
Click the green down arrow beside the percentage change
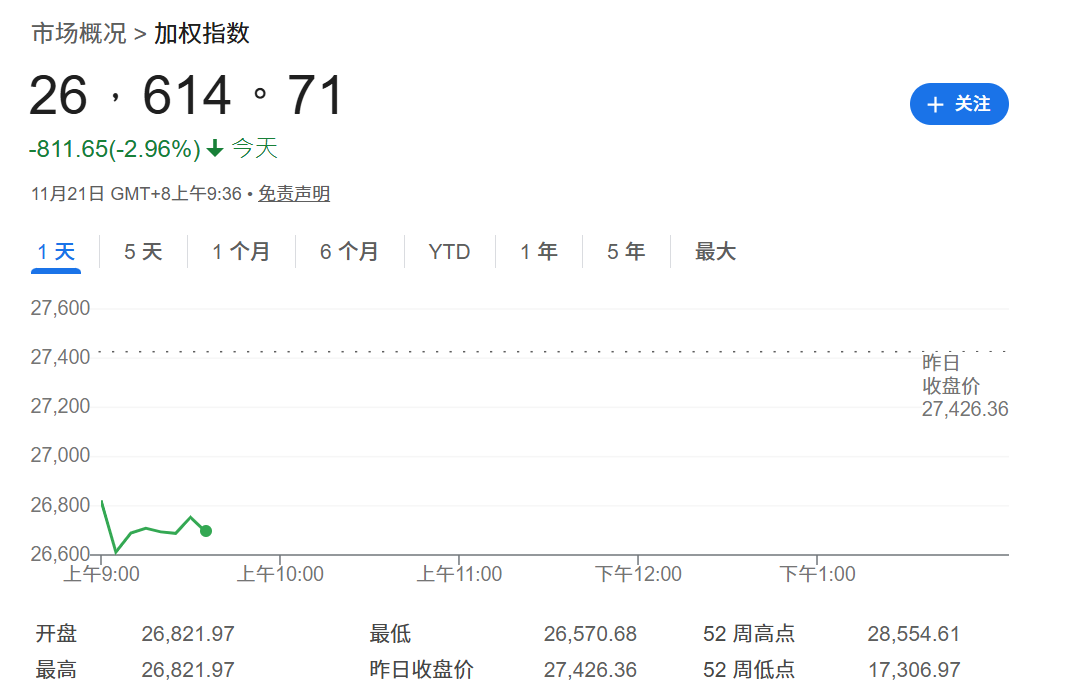(215, 150)
